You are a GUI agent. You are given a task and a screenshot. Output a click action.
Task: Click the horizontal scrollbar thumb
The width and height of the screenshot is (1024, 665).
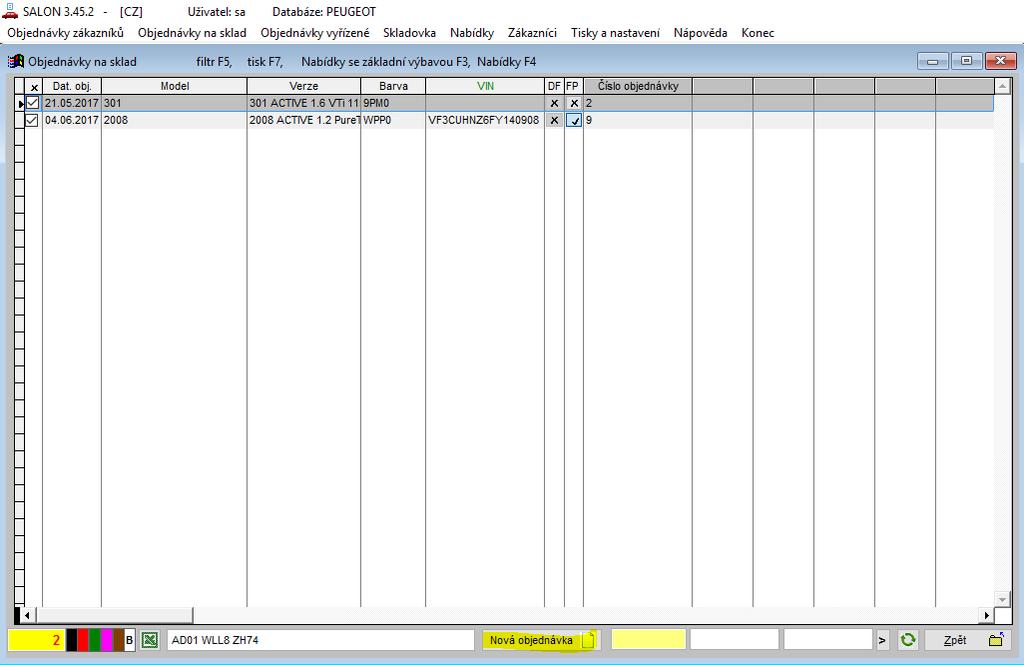[x=114, y=615]
